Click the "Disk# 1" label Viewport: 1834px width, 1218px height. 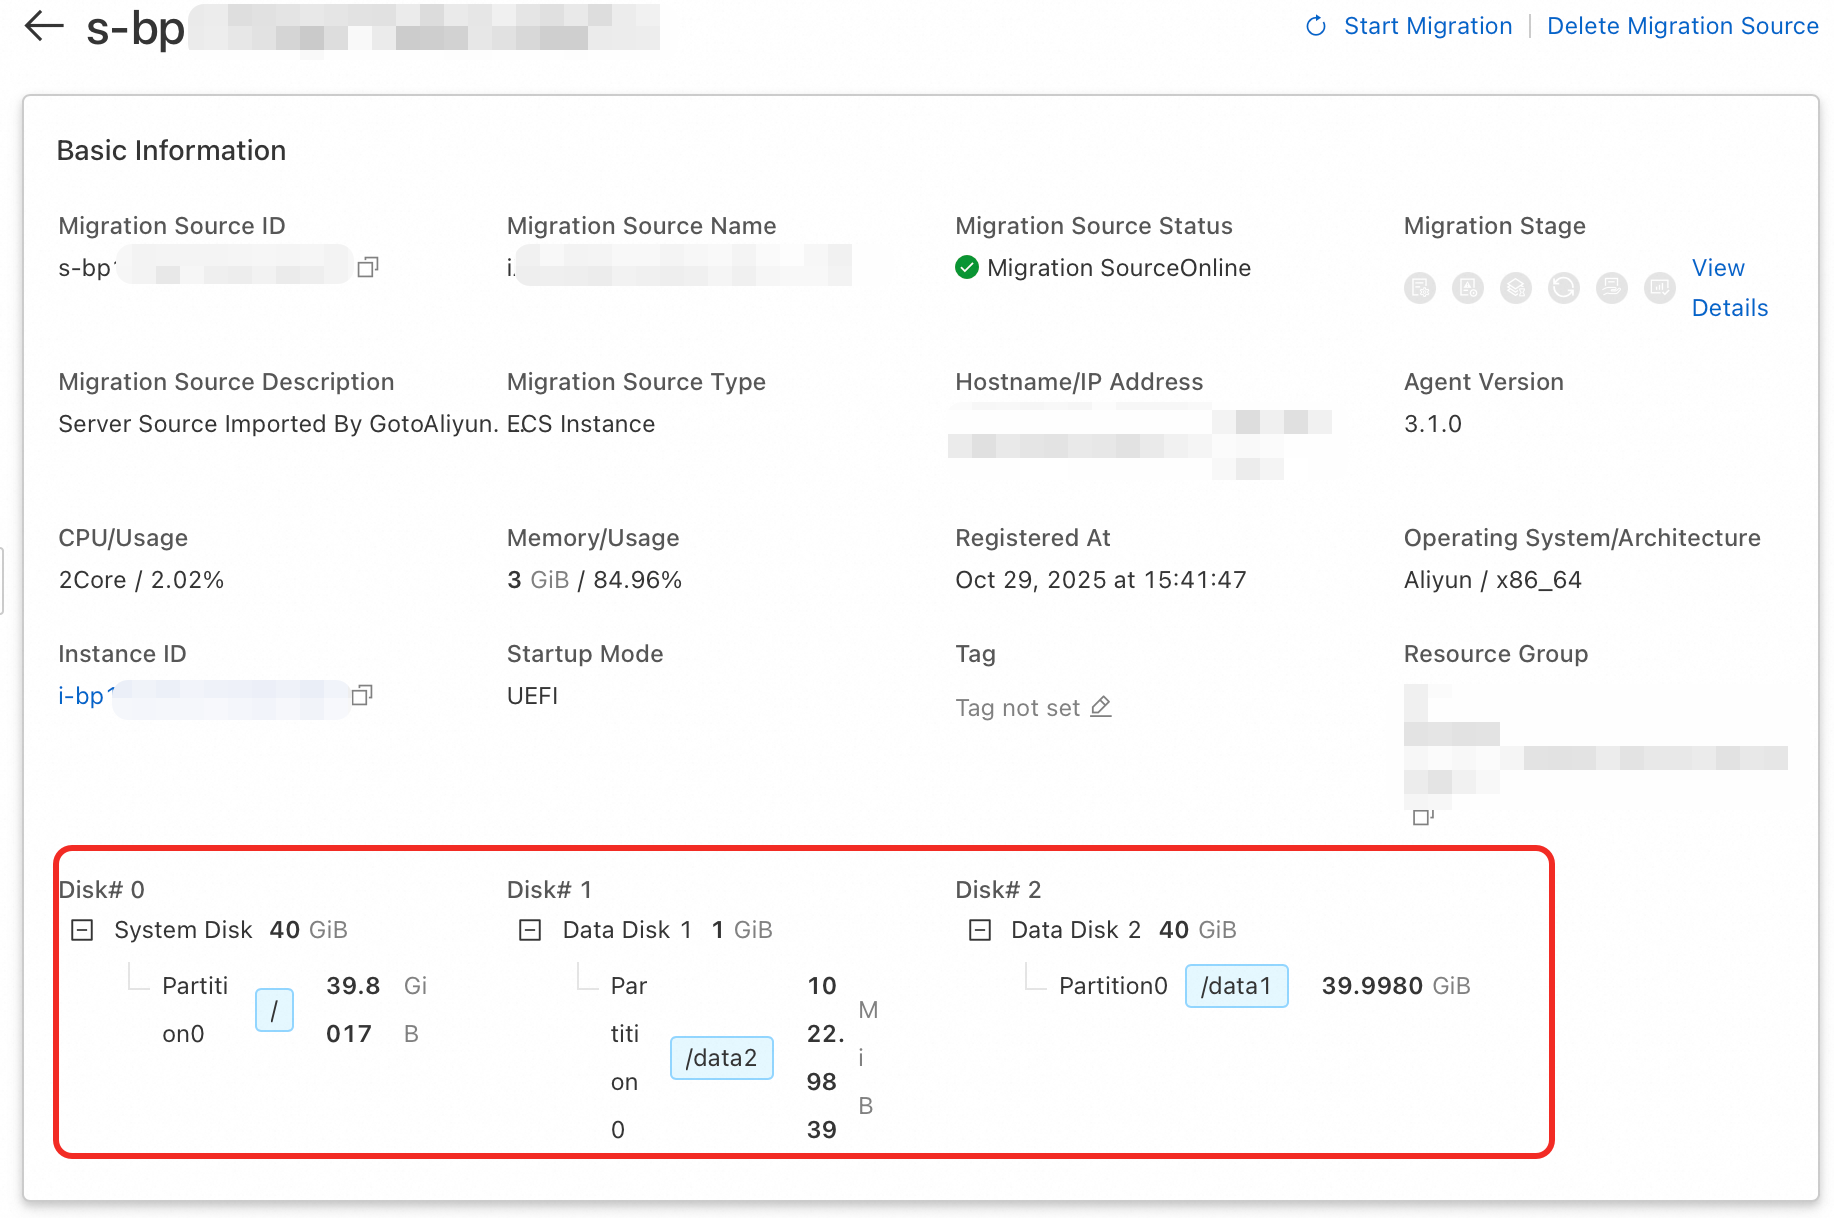pyautogui.click(x=549, y=890)
